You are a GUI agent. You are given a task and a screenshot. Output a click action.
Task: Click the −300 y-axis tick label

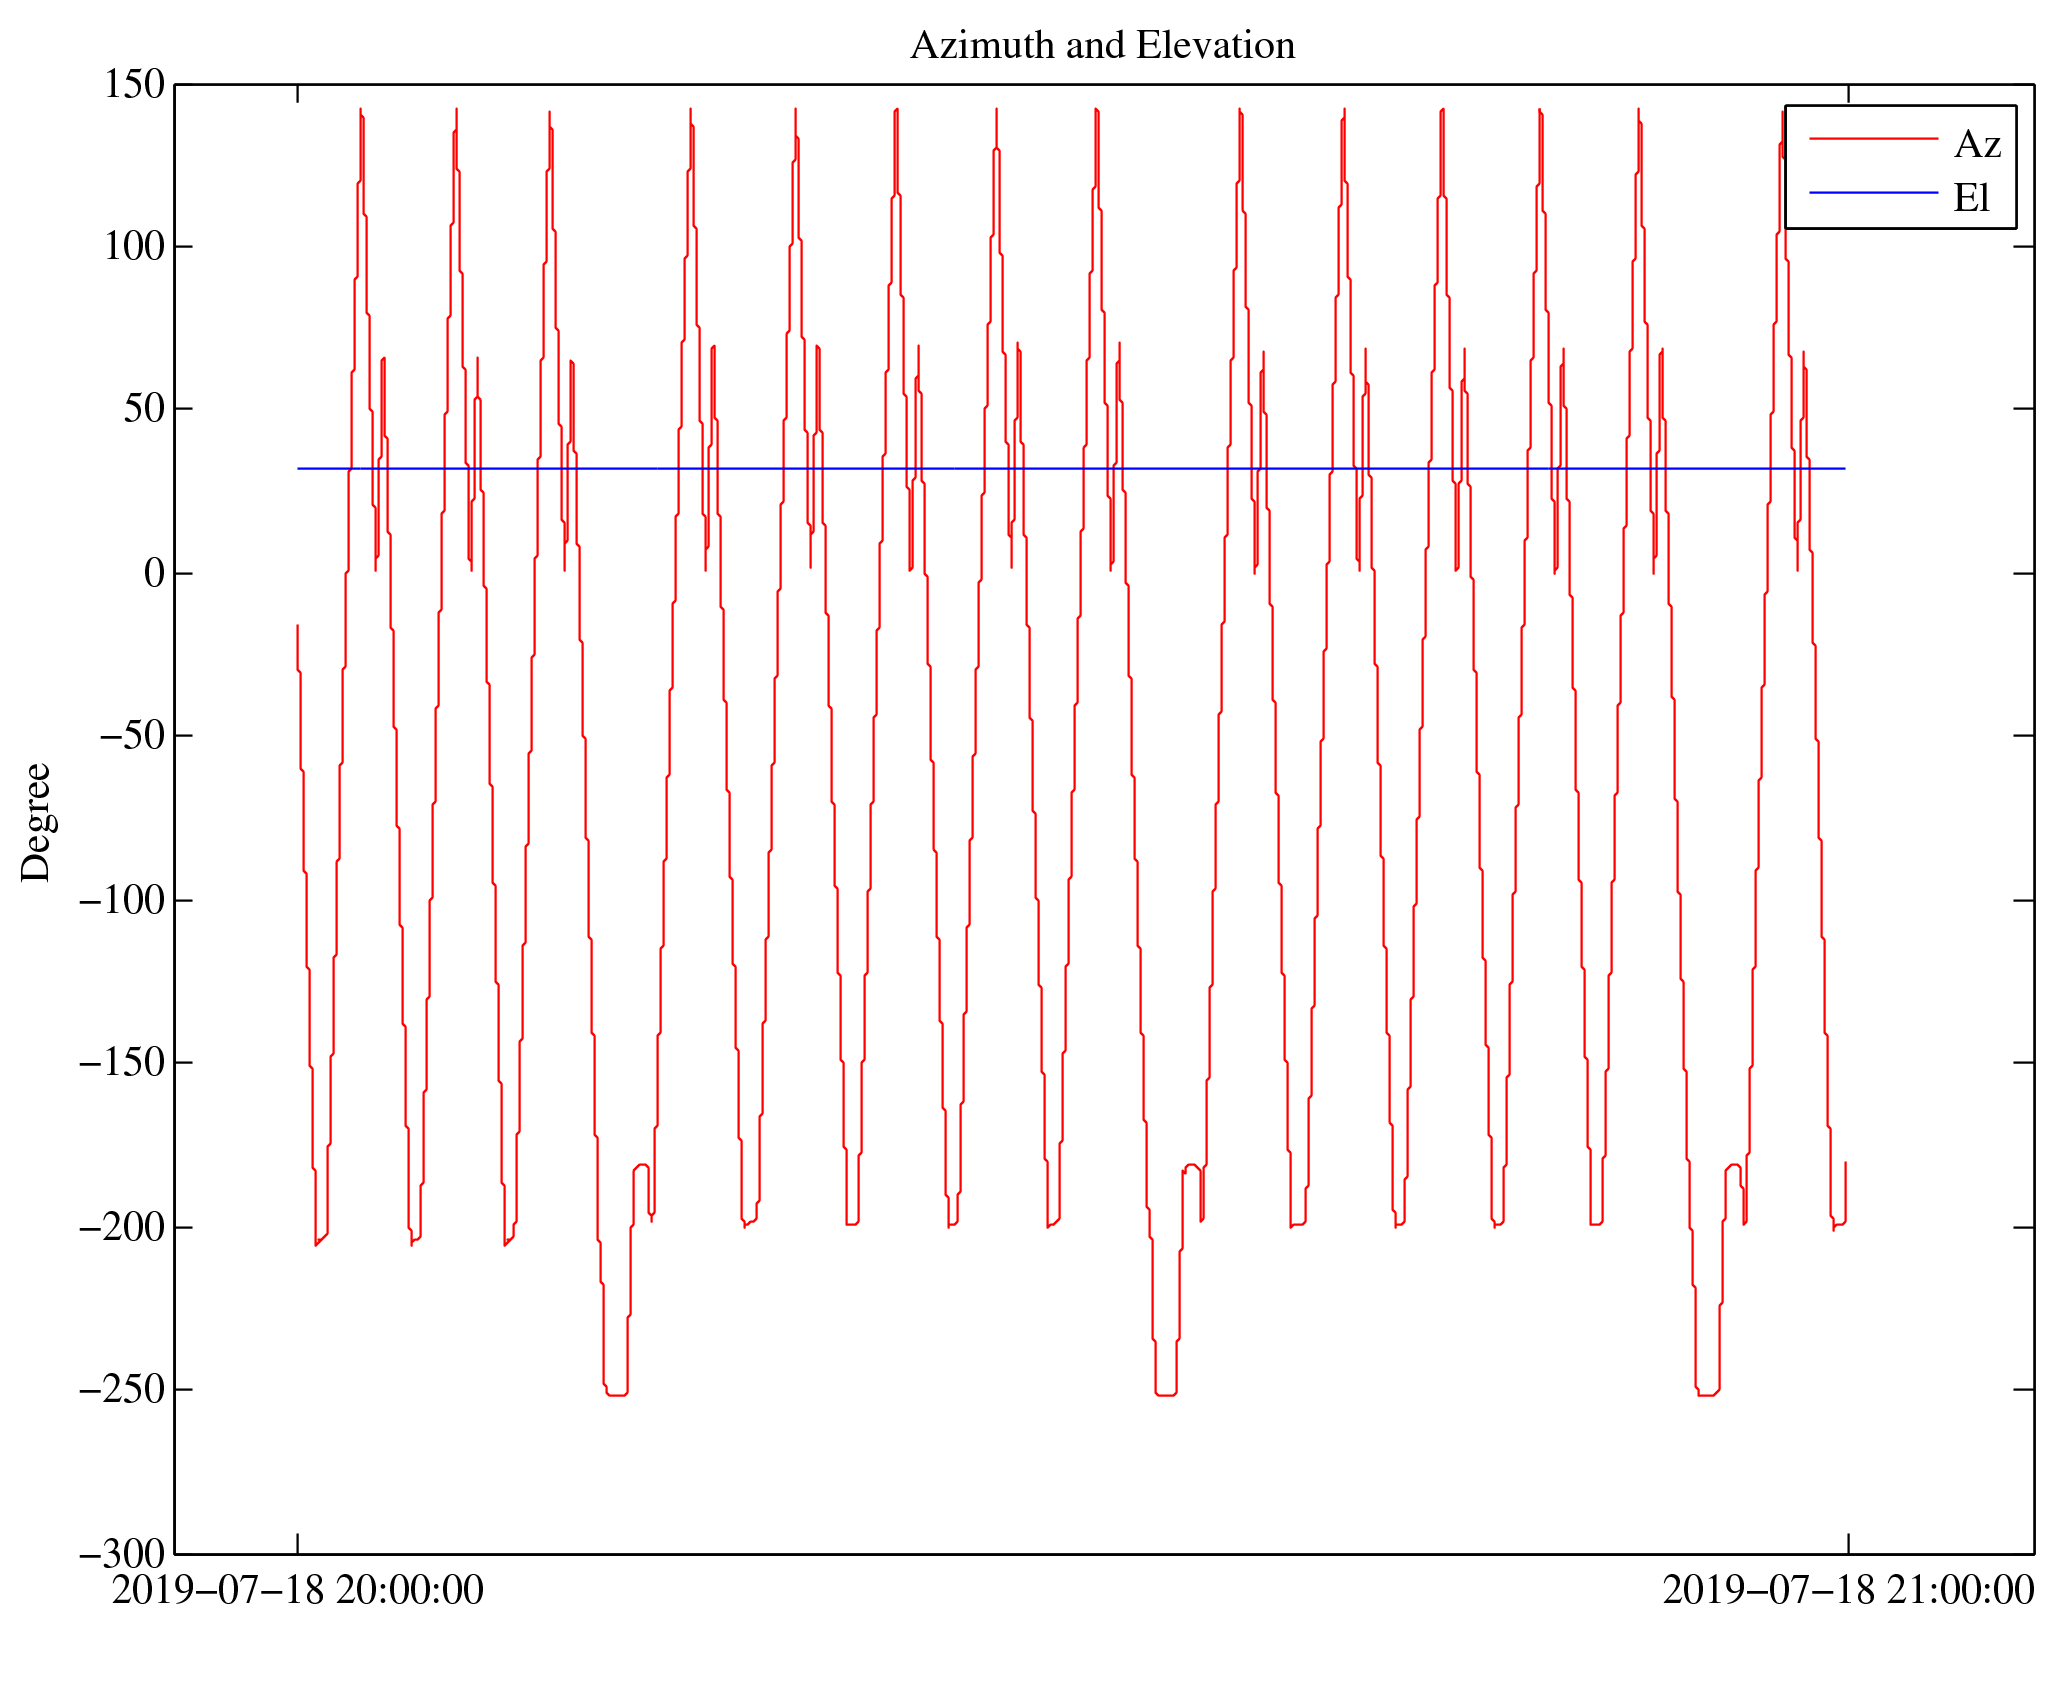[121, 1554]
